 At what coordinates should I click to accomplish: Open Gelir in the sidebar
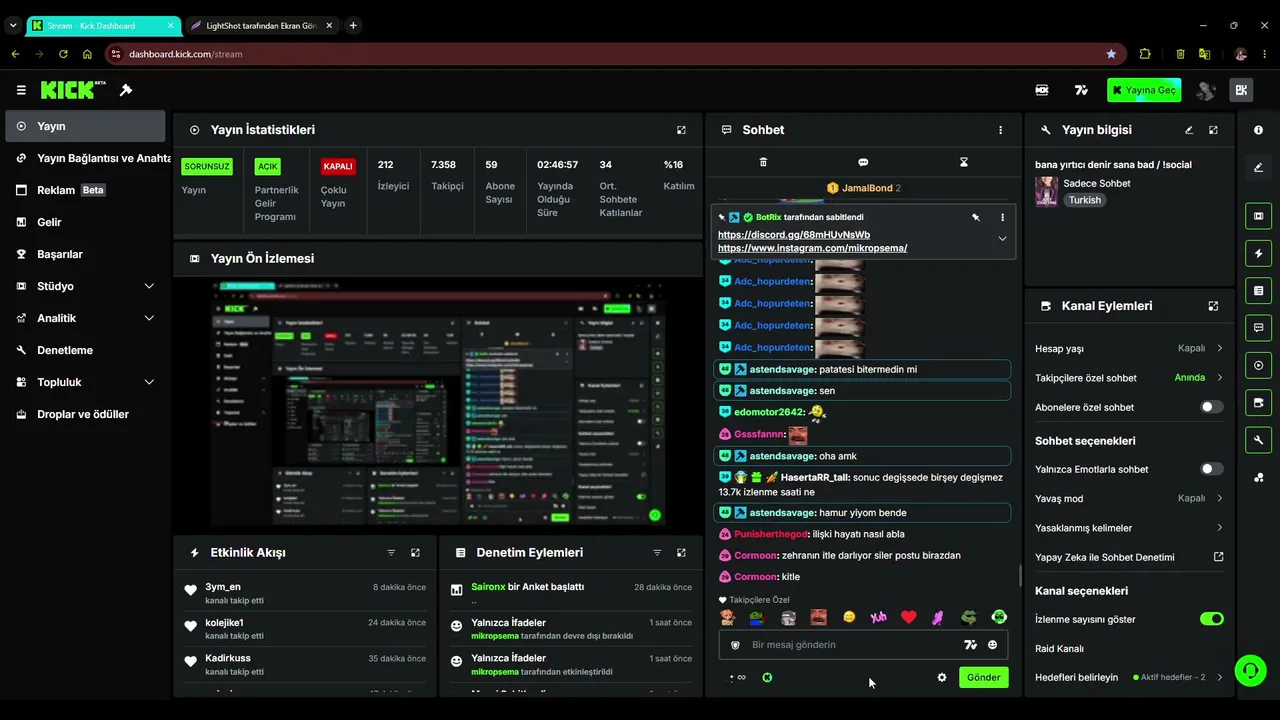(85, 222)
